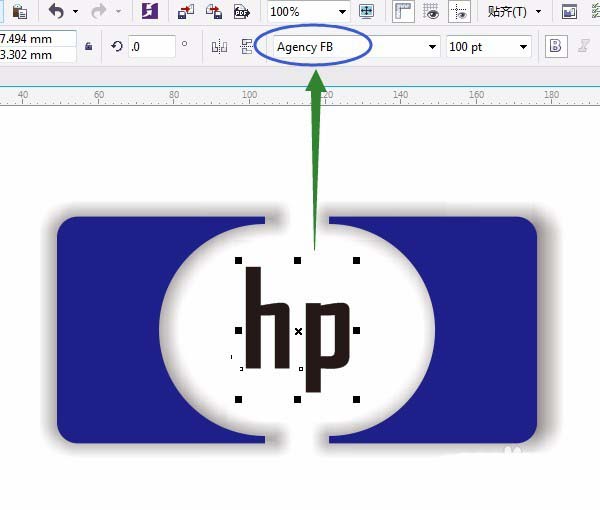The image size is (600, 510).
Task: Toggle bold formatting
Action: pyautogui.click(x=556, y=46)
